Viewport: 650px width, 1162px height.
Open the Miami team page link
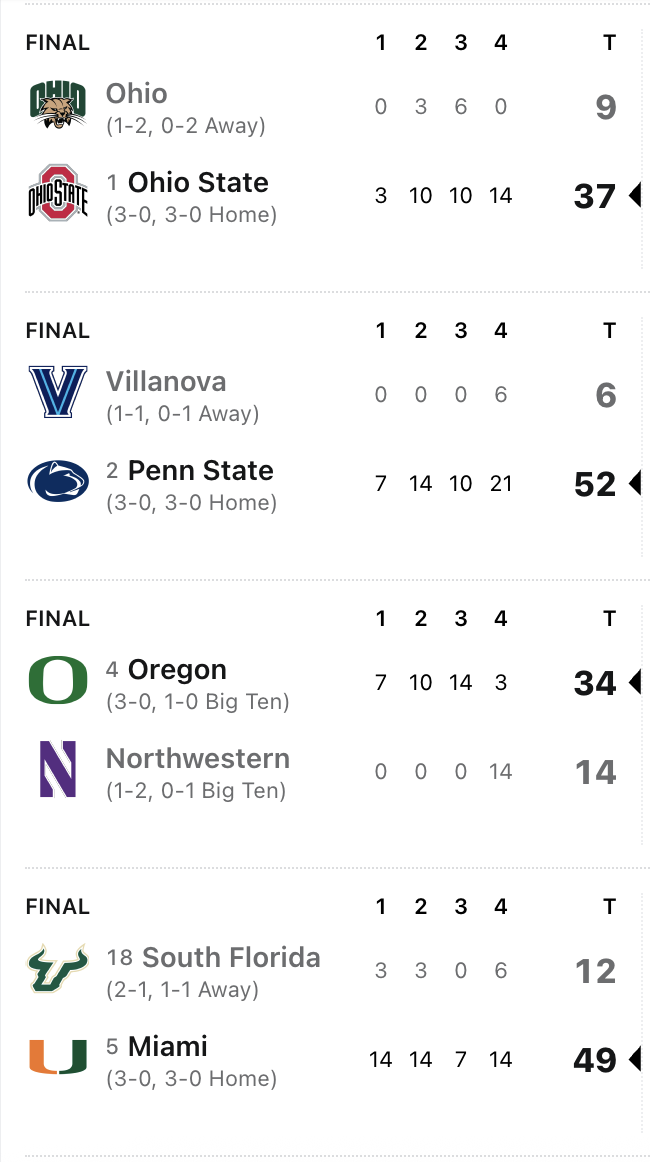pyautogui.click(x=168, y=1047)
